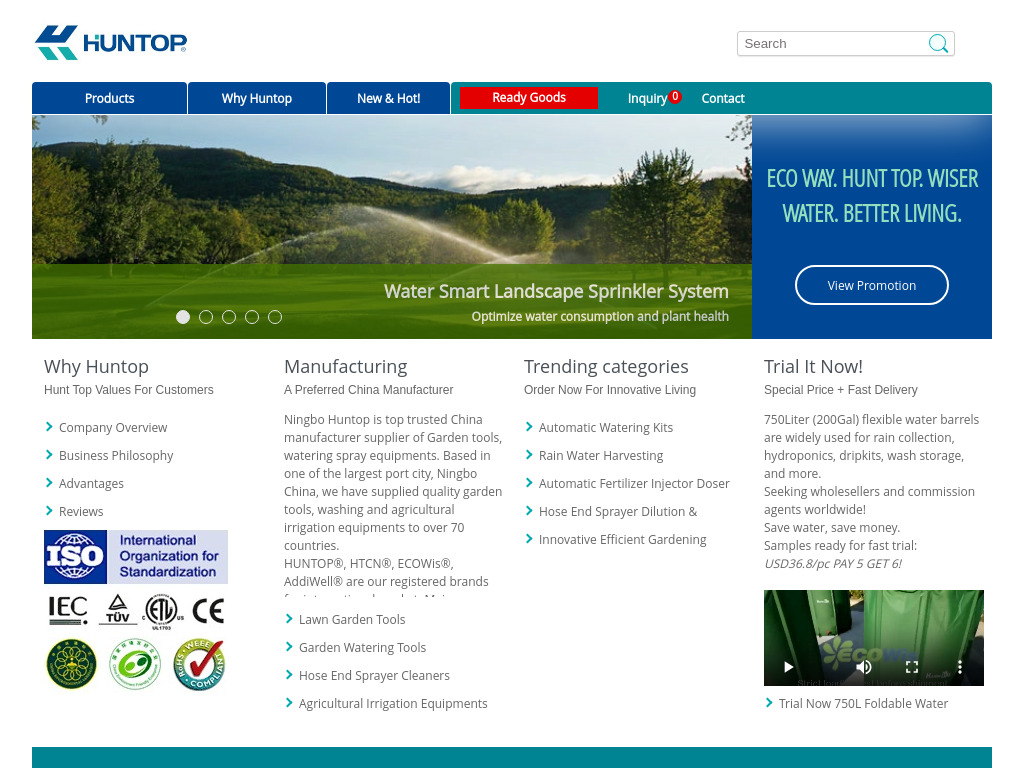The height and width of the screenshot is (768, 1024).
Task: Open the Rain Water Harvesting link
Action: tap(601, 456)
